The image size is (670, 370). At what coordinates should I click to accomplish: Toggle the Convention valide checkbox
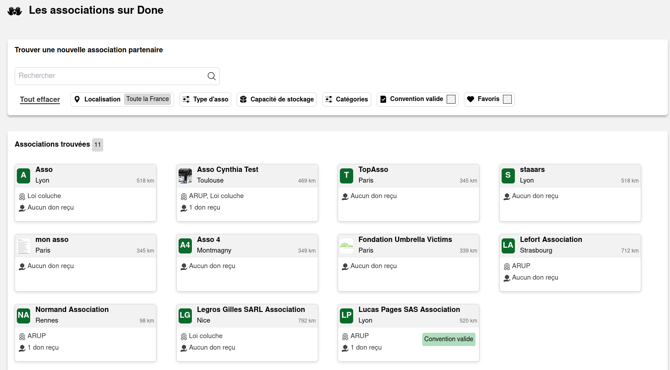[451, 99]
